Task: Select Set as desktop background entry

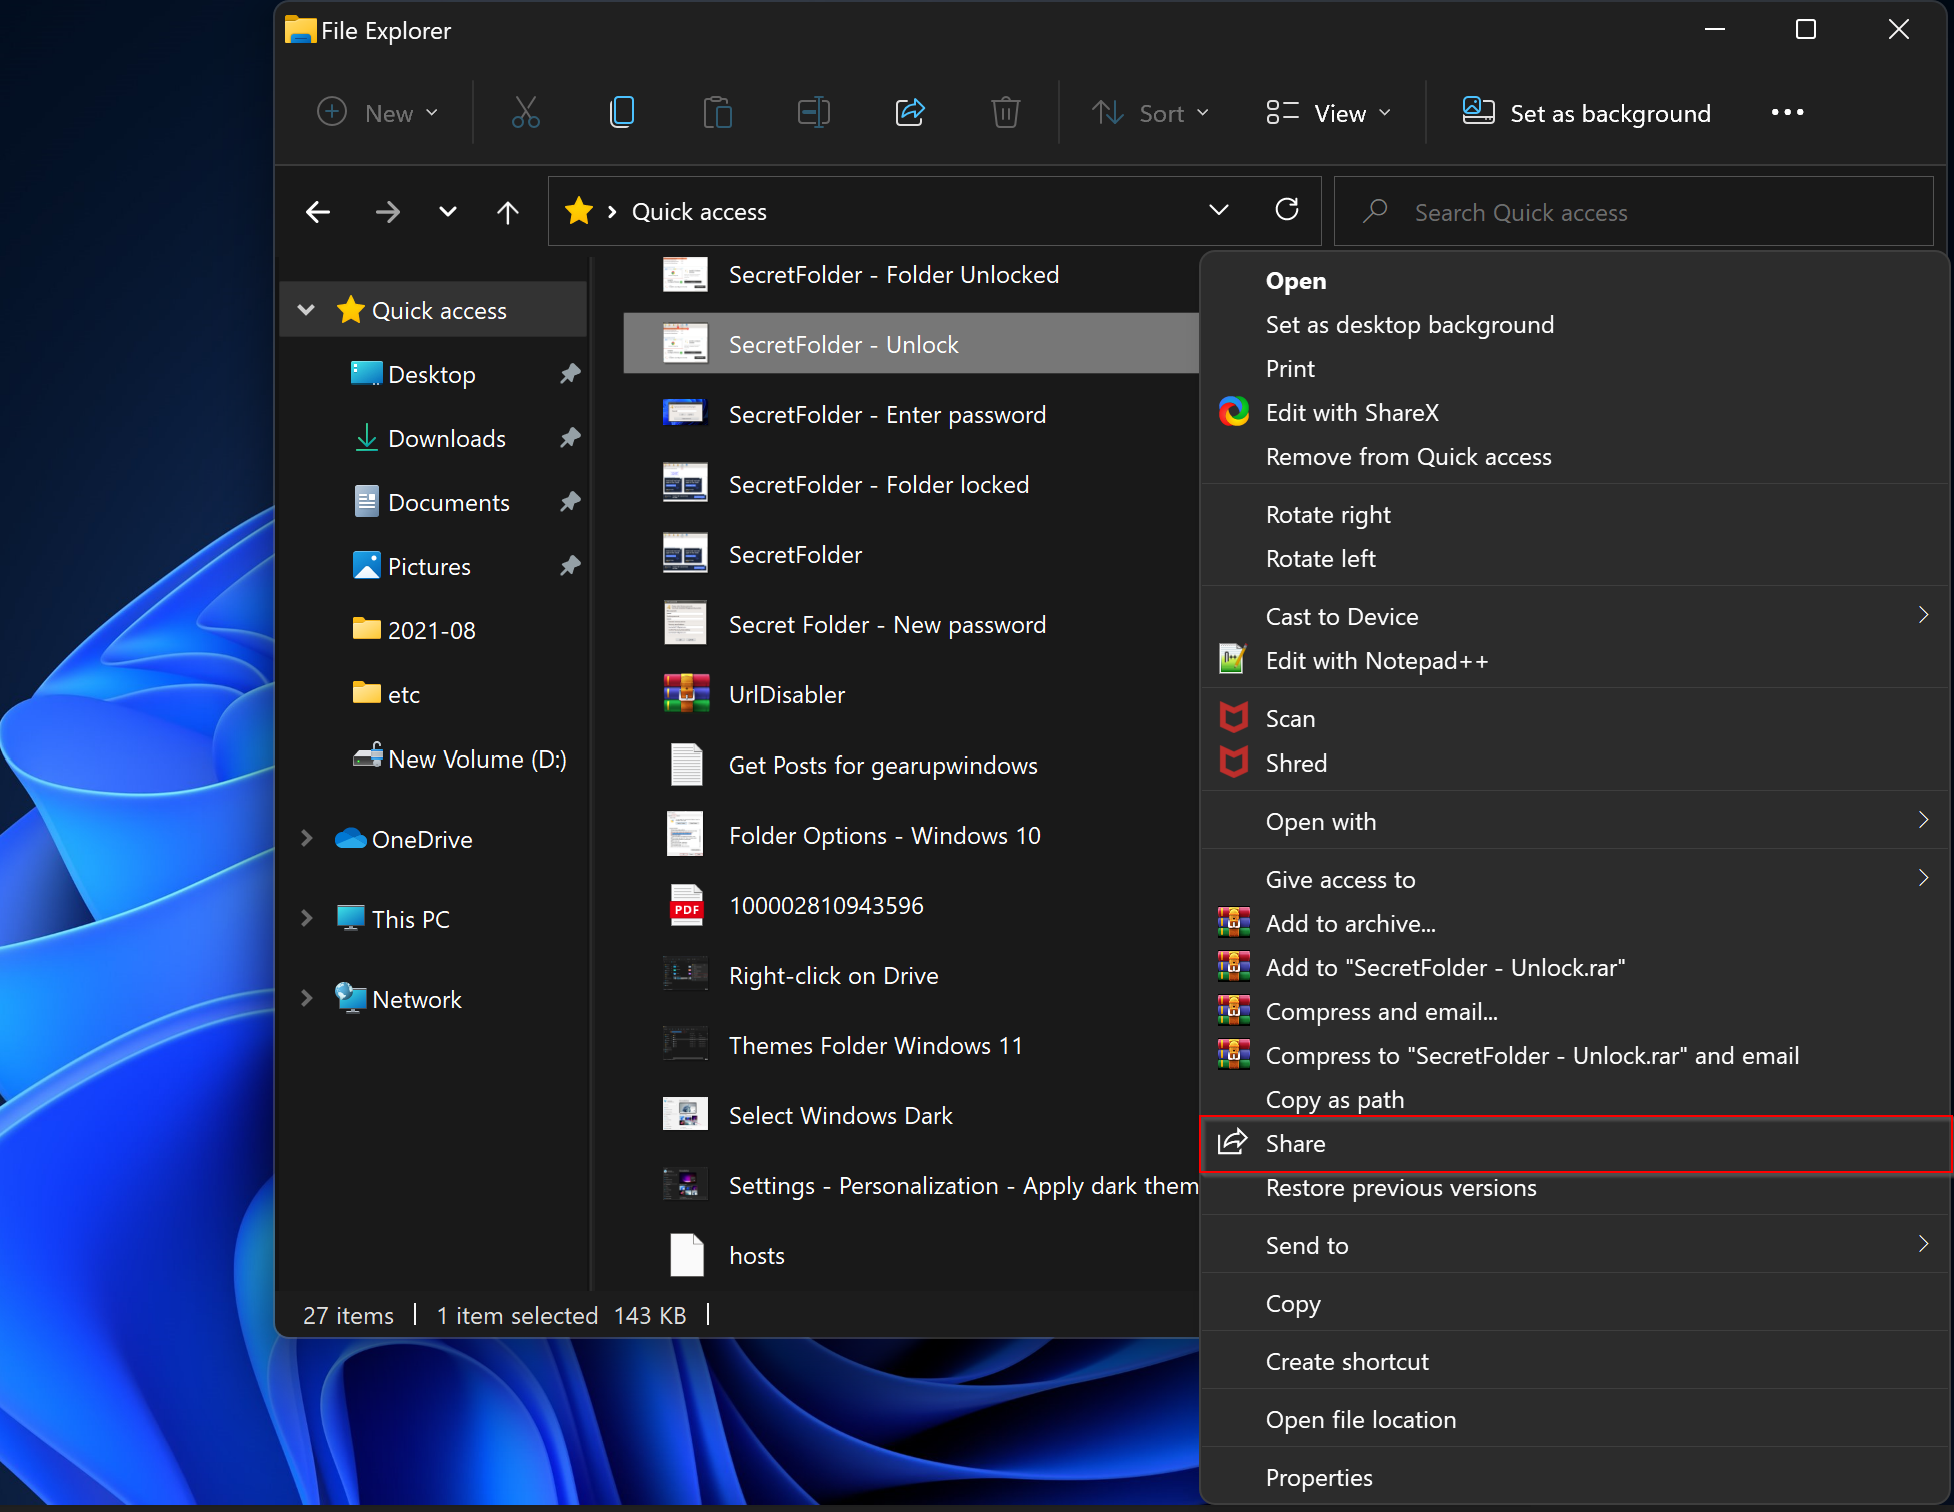Action: (x=1574, y=325)
